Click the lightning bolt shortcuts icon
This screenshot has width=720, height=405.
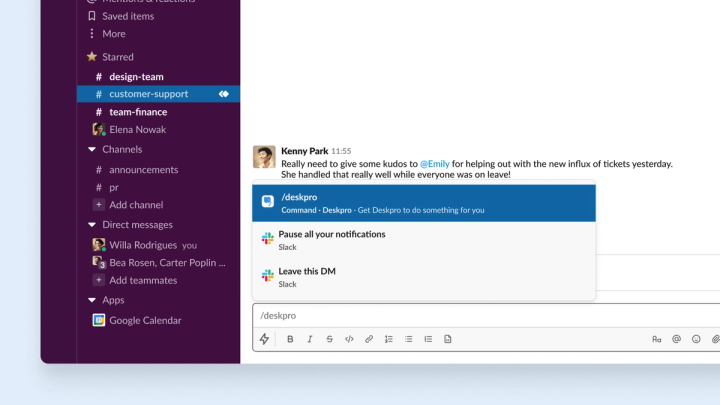[x=264, y=339]
